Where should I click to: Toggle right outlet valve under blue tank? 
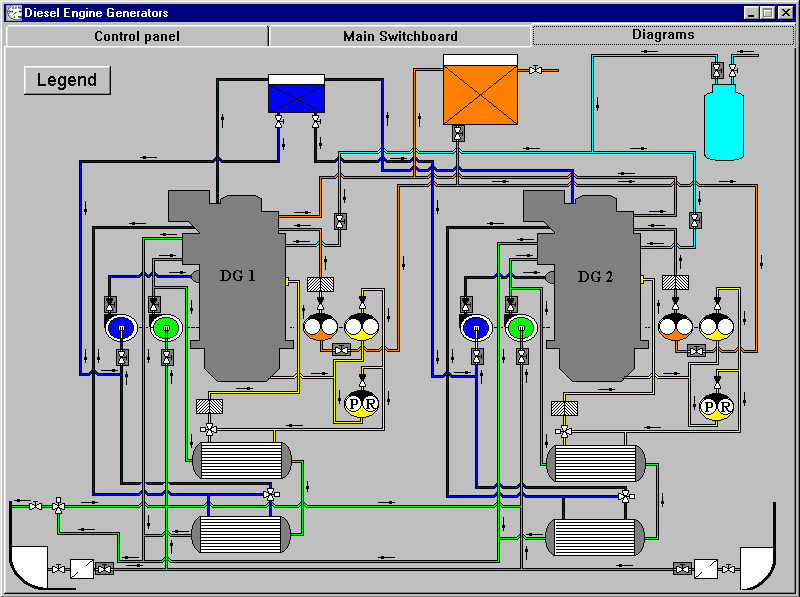pyautogui.click(x=316, y=121)
